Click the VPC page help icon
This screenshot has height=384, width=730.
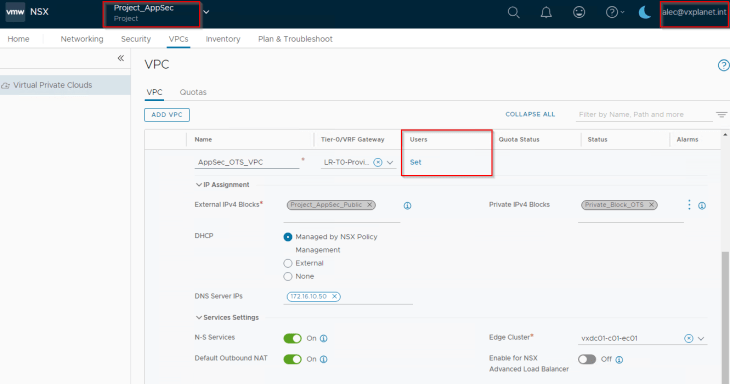tap(723, 65)
